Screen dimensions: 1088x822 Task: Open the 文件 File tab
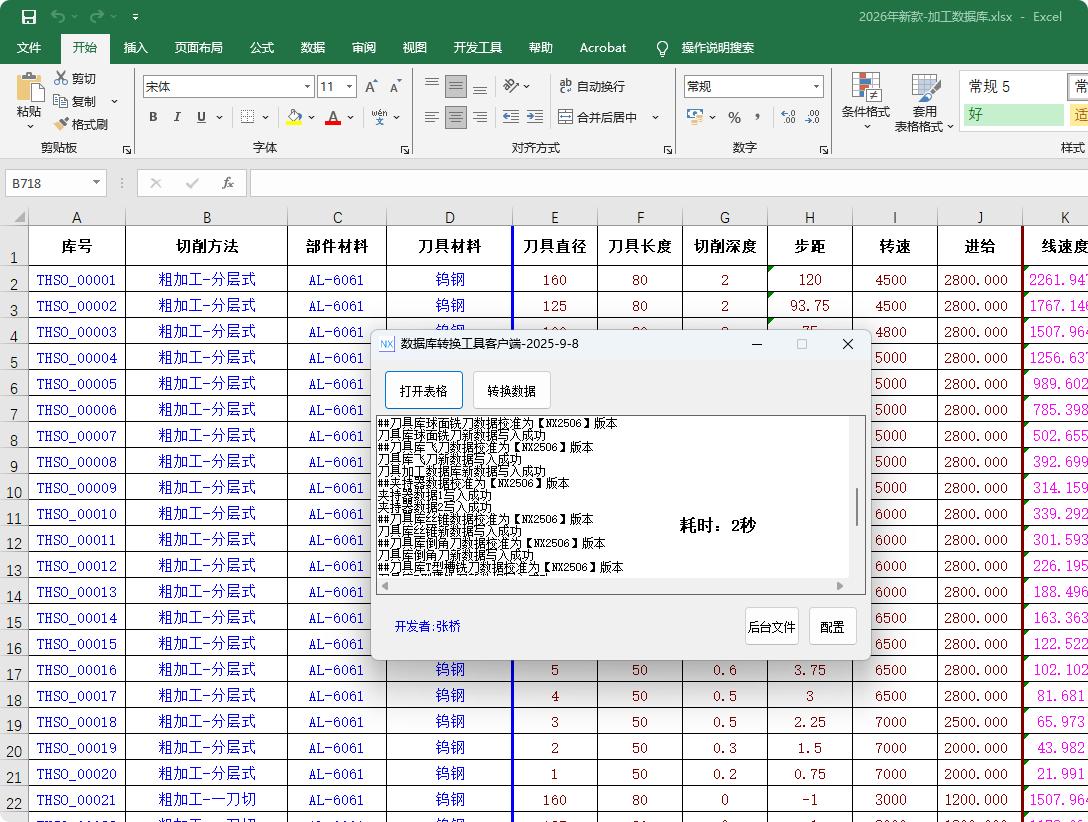[29, 47]
